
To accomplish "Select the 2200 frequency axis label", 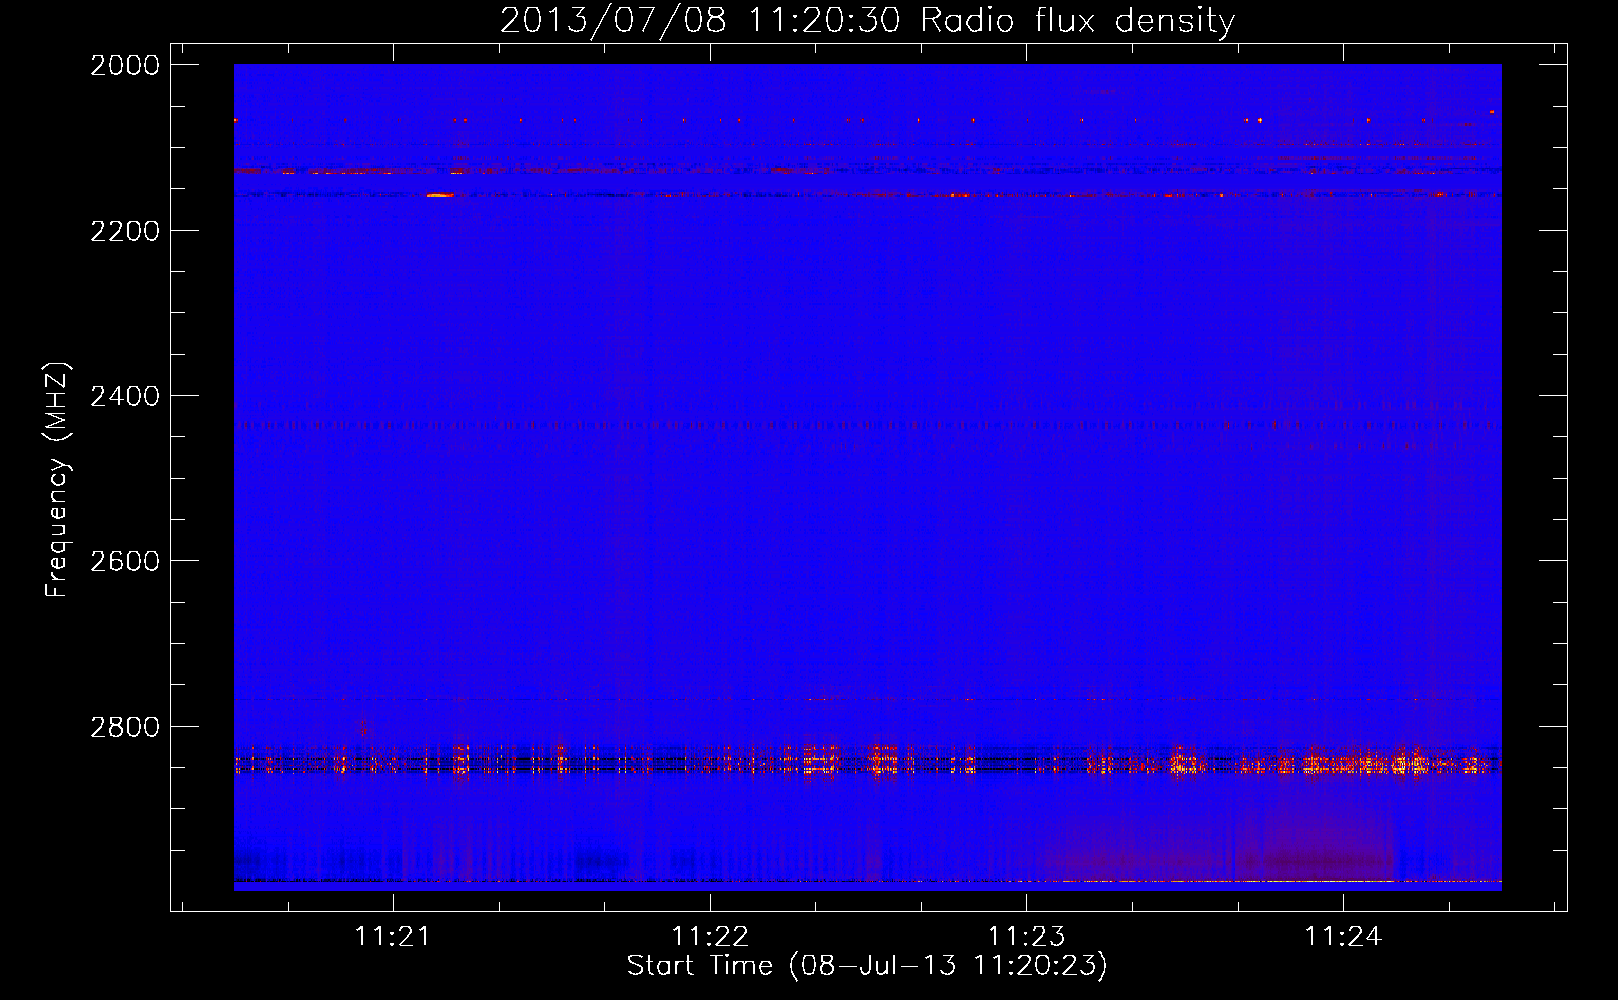I will click(125, 231).
